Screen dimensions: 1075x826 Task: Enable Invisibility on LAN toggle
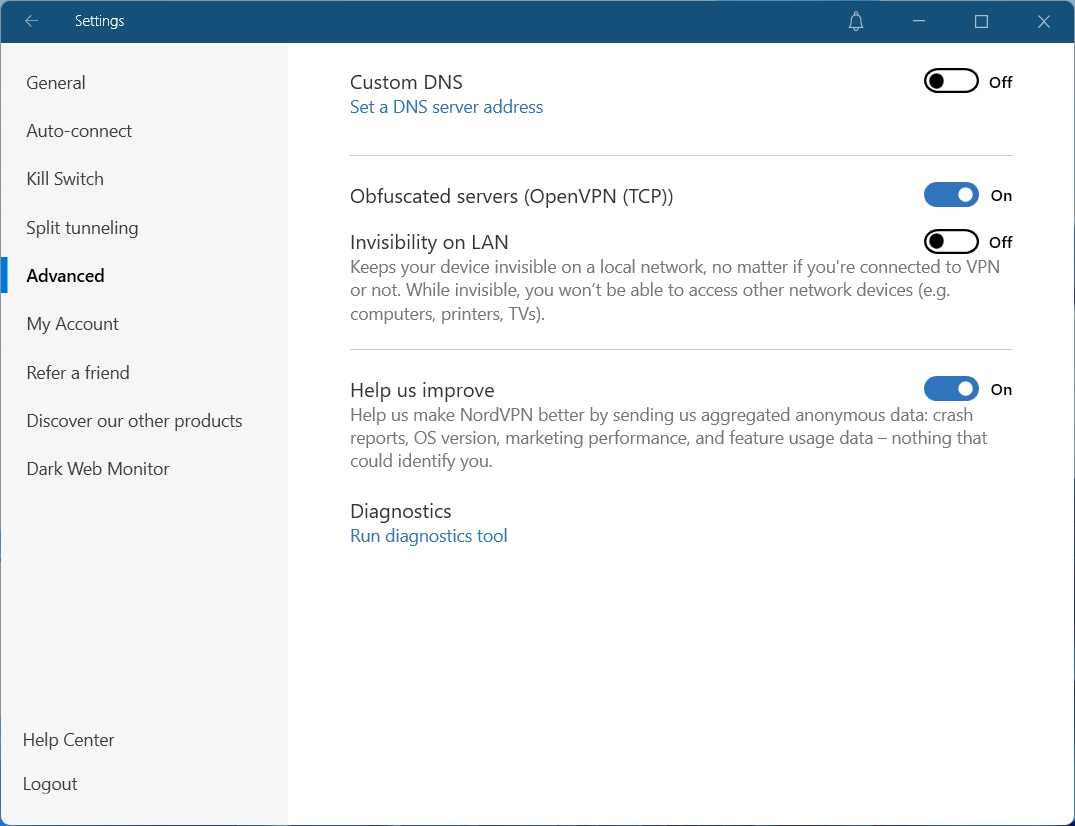pyautogui.click(x=950, y=242)
